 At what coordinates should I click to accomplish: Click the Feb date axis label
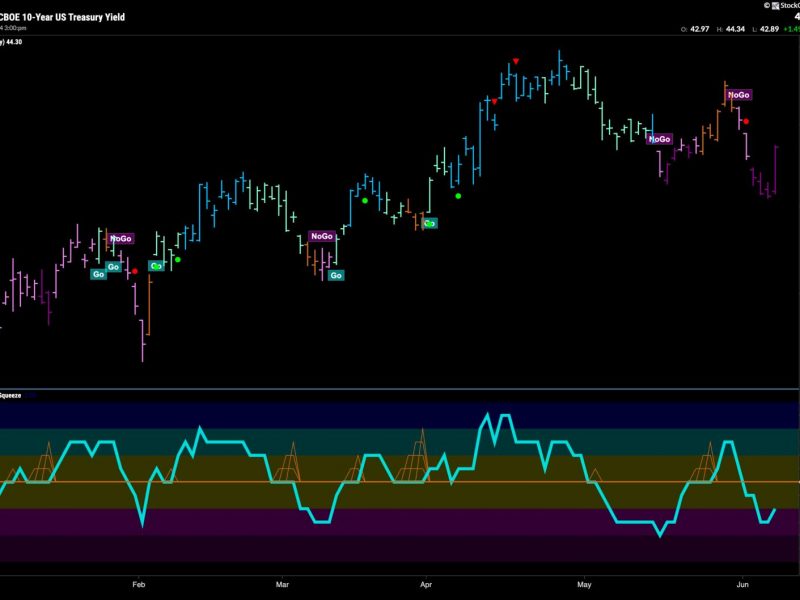click(138, 584)
